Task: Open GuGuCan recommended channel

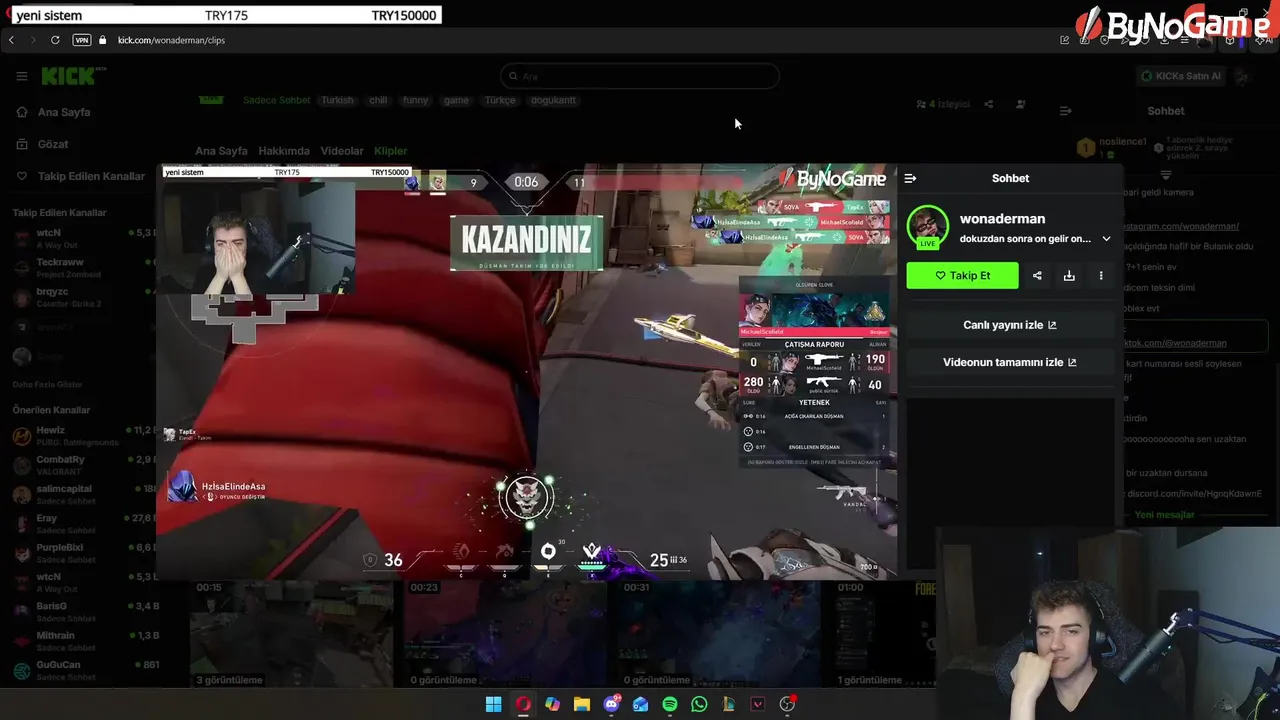Action: point(85,670)
